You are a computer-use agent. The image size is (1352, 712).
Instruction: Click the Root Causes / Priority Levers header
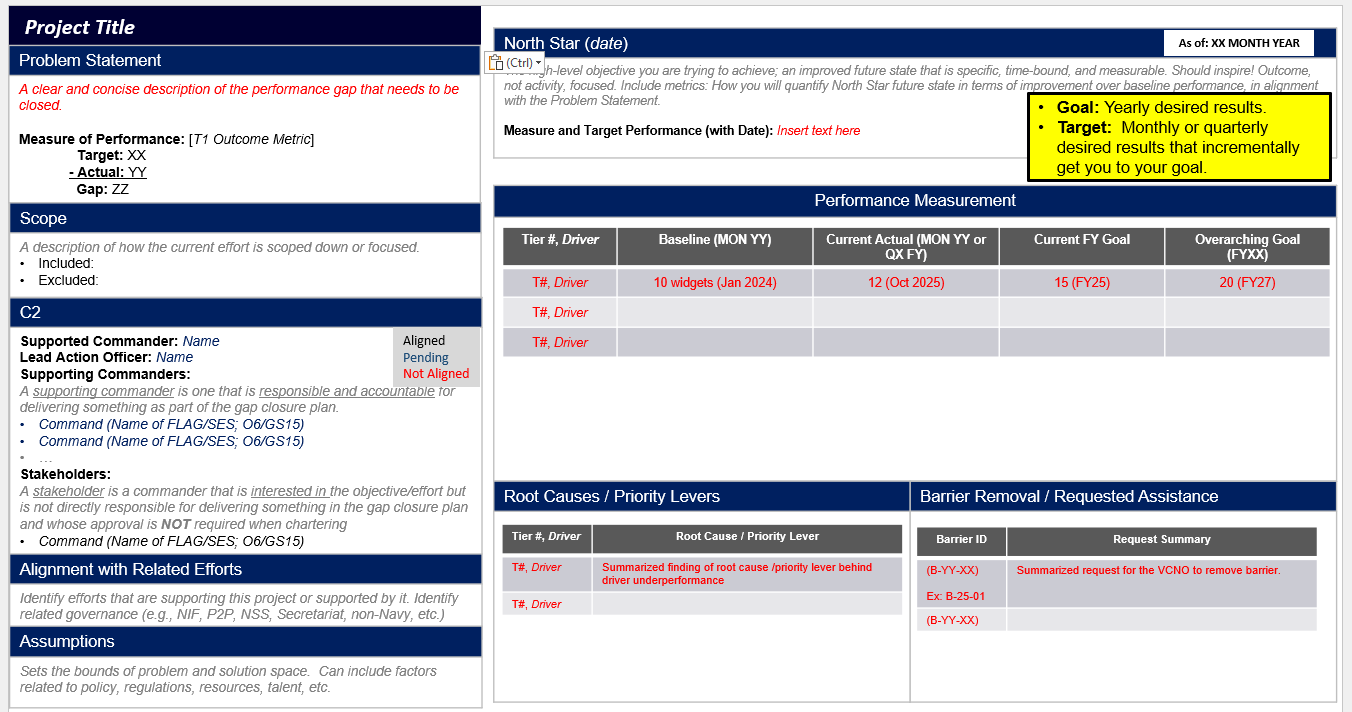coord(701,496)
